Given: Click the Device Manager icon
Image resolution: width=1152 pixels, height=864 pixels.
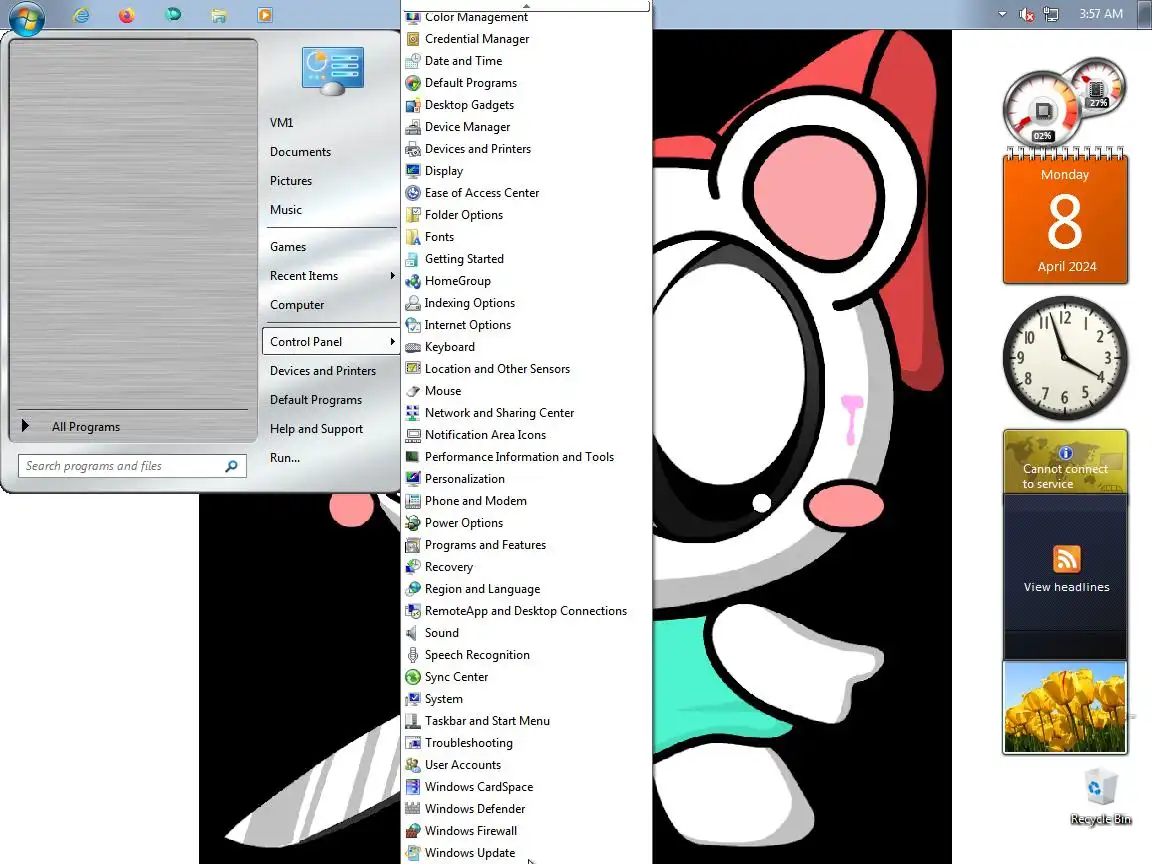Looking at the screenshot, I should [x=413, y=127].
